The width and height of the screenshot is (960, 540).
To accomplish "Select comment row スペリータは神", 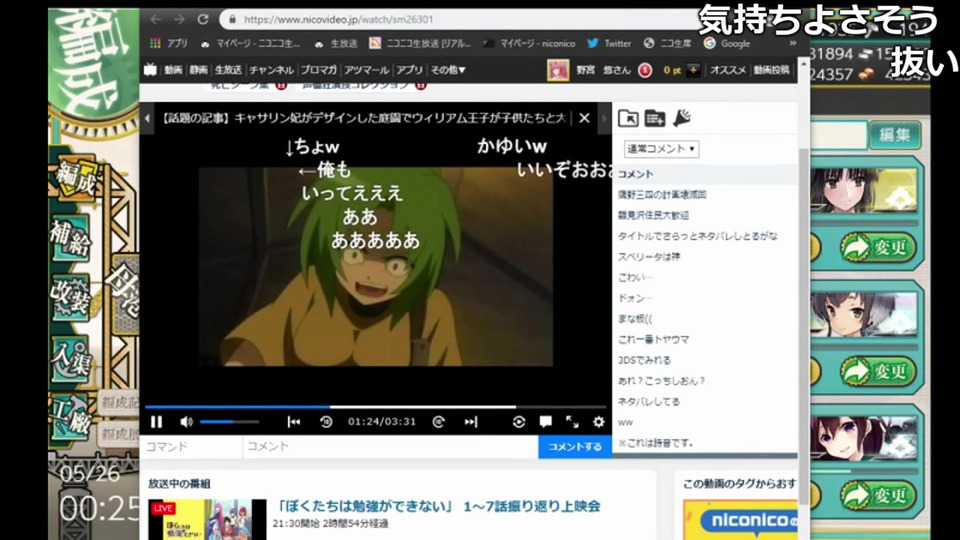I will (x=705, y=257).
